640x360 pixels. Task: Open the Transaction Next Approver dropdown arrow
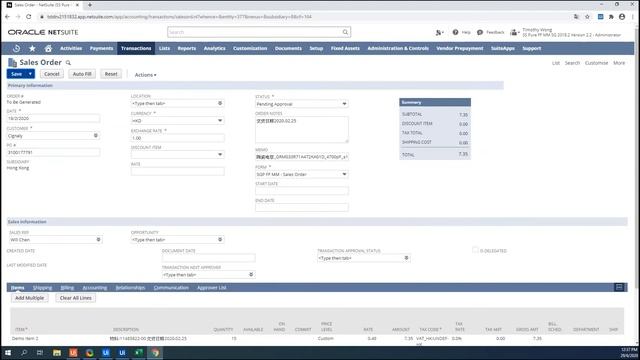tap(251, 275)
